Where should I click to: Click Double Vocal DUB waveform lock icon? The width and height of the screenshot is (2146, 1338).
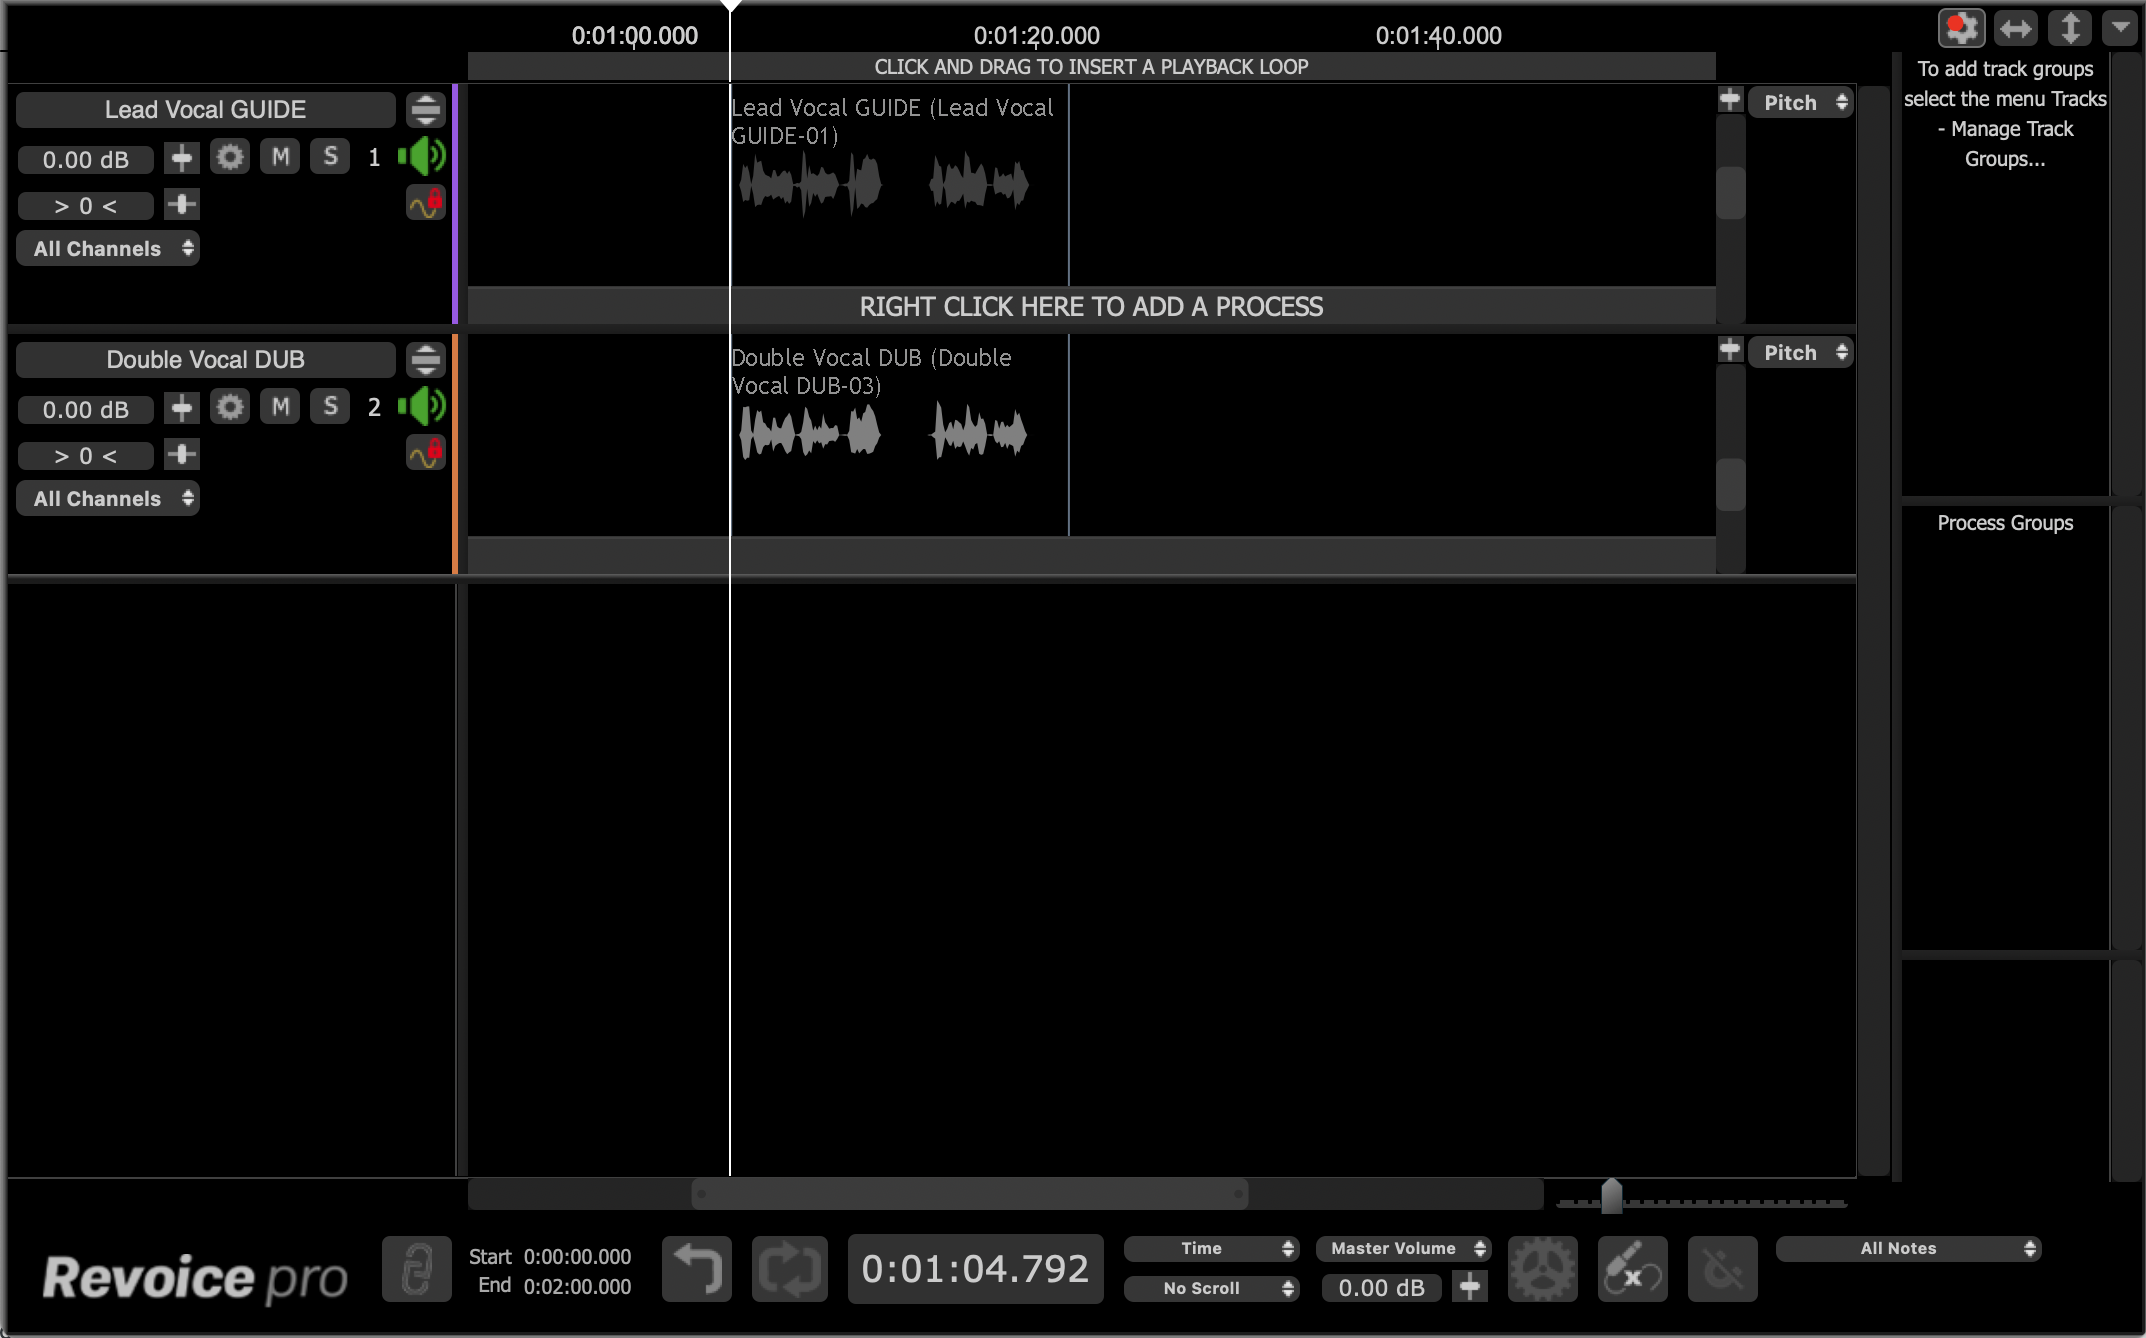426,453
